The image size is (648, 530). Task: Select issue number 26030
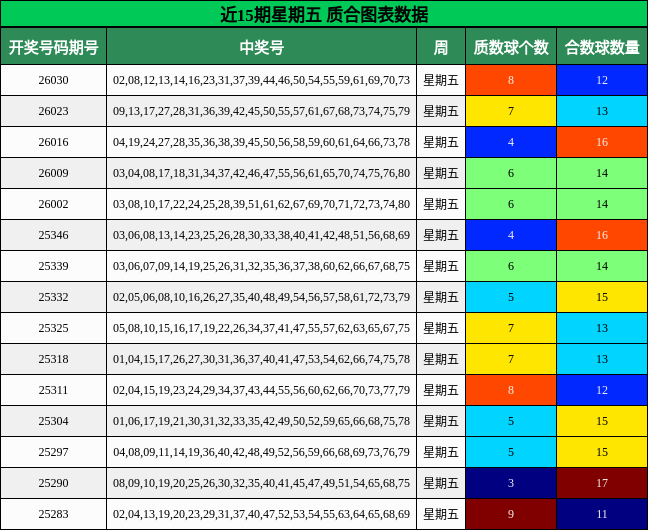[x=53, y=80]
